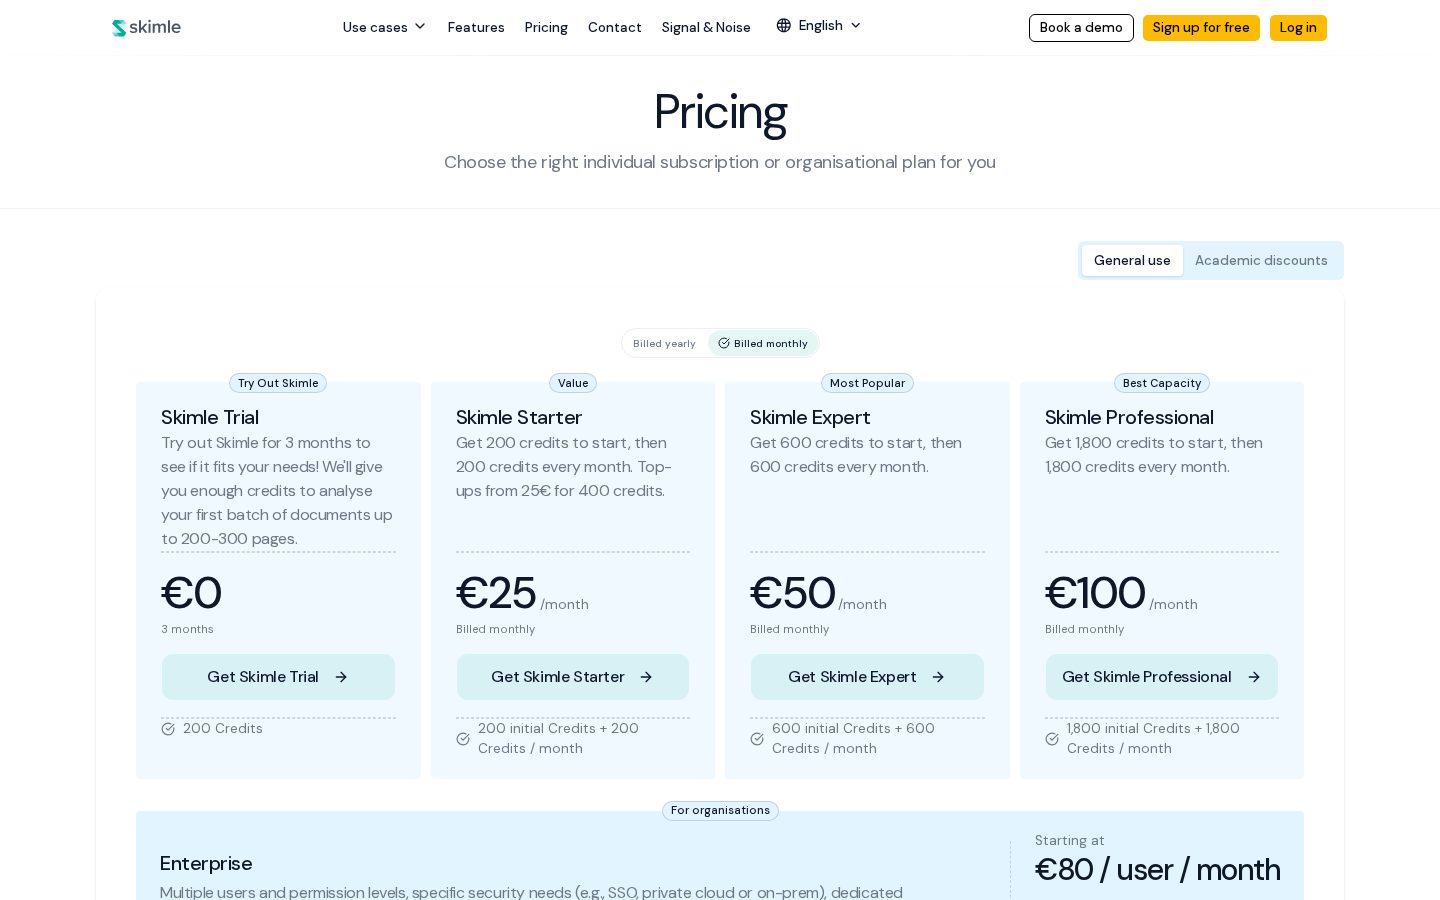Switch billing to Billed yearly

click(x=664, y=343)
